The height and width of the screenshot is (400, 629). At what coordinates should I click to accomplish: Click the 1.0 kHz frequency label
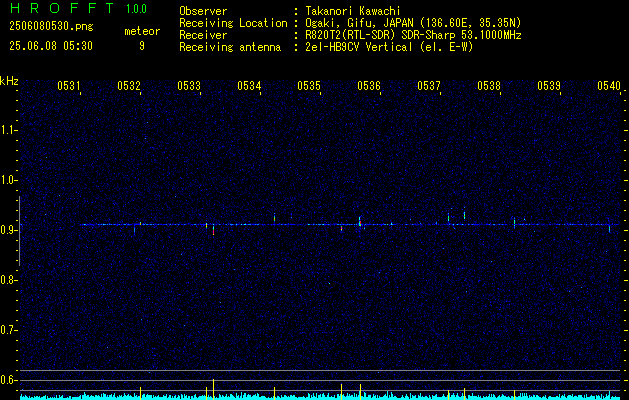(8, 180)
